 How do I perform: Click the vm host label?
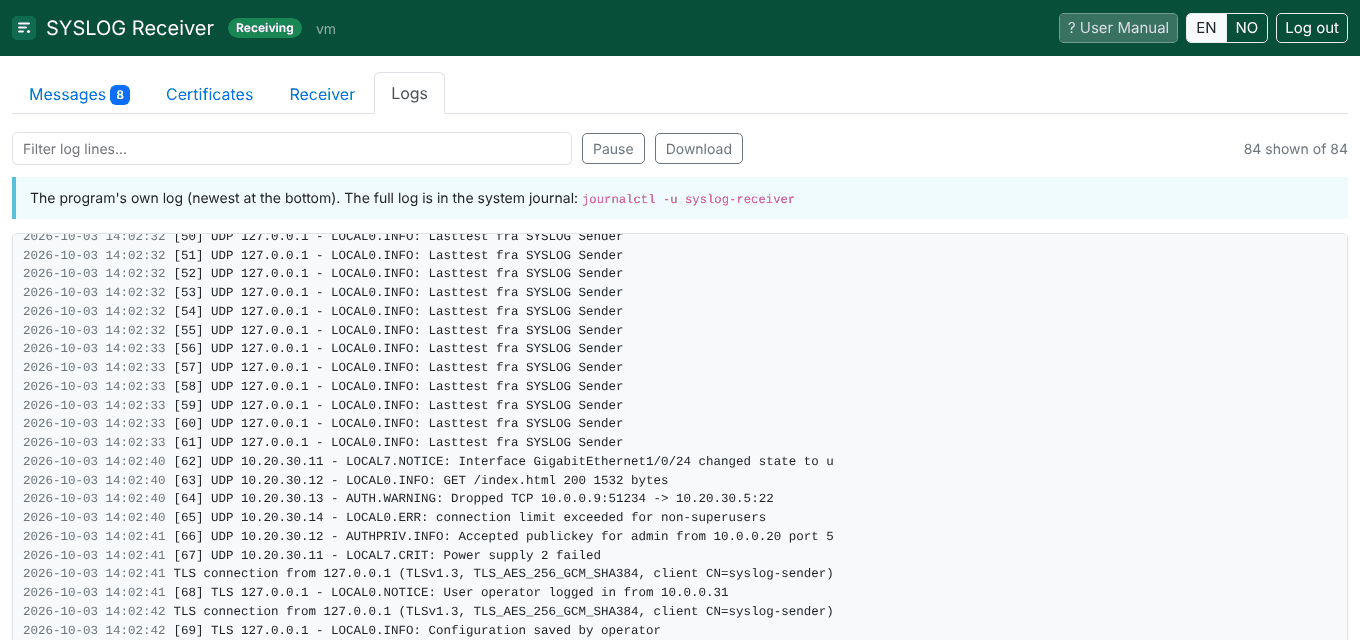[326, 29]
